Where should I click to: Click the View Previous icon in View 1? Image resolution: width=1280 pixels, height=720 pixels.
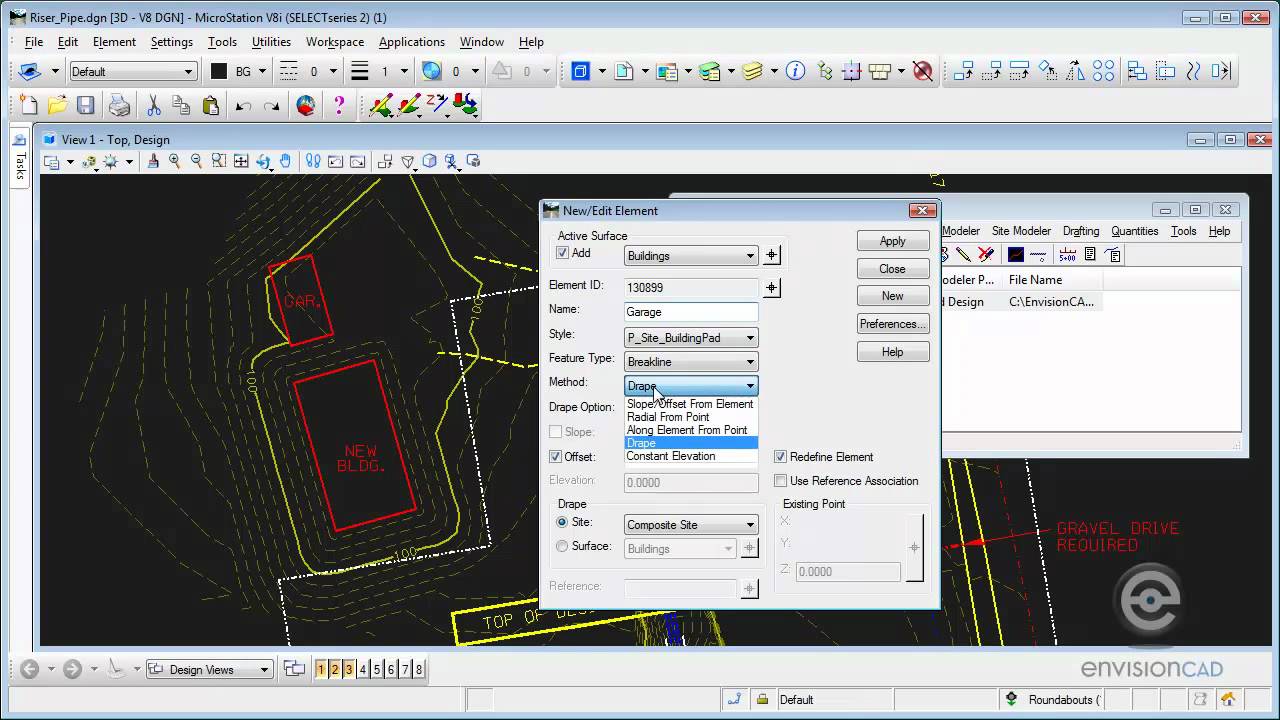(x=335, y=161)
